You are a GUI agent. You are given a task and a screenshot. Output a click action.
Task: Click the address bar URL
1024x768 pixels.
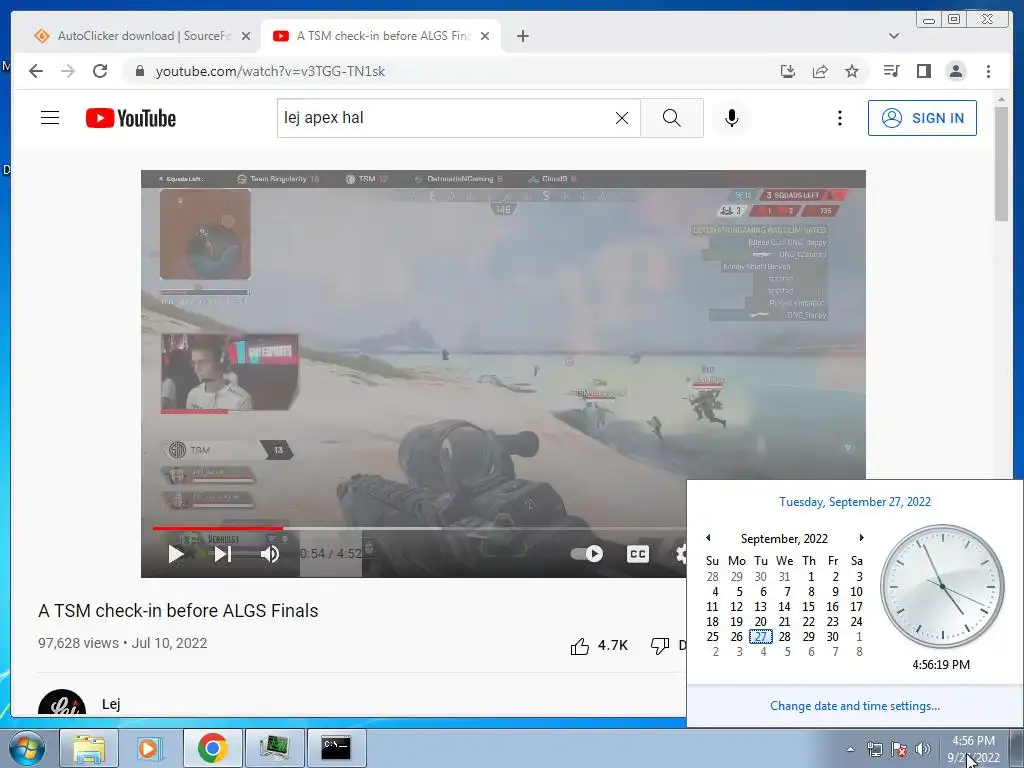[x=270, y=71]
